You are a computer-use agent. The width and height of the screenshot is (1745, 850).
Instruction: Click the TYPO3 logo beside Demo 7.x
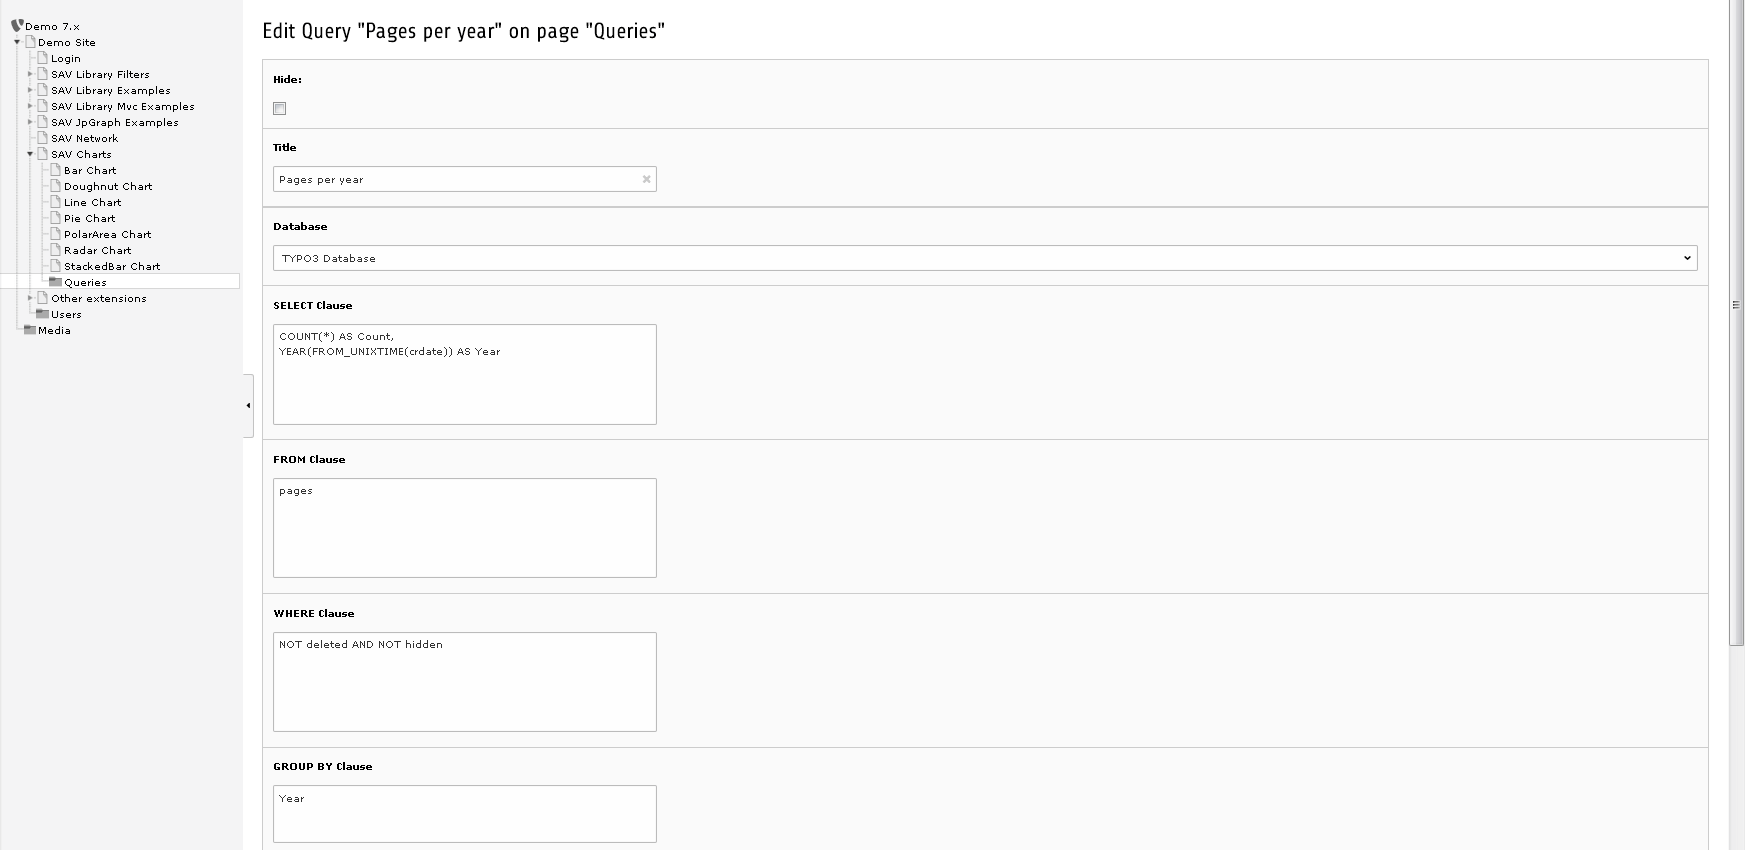pos(17,26)
